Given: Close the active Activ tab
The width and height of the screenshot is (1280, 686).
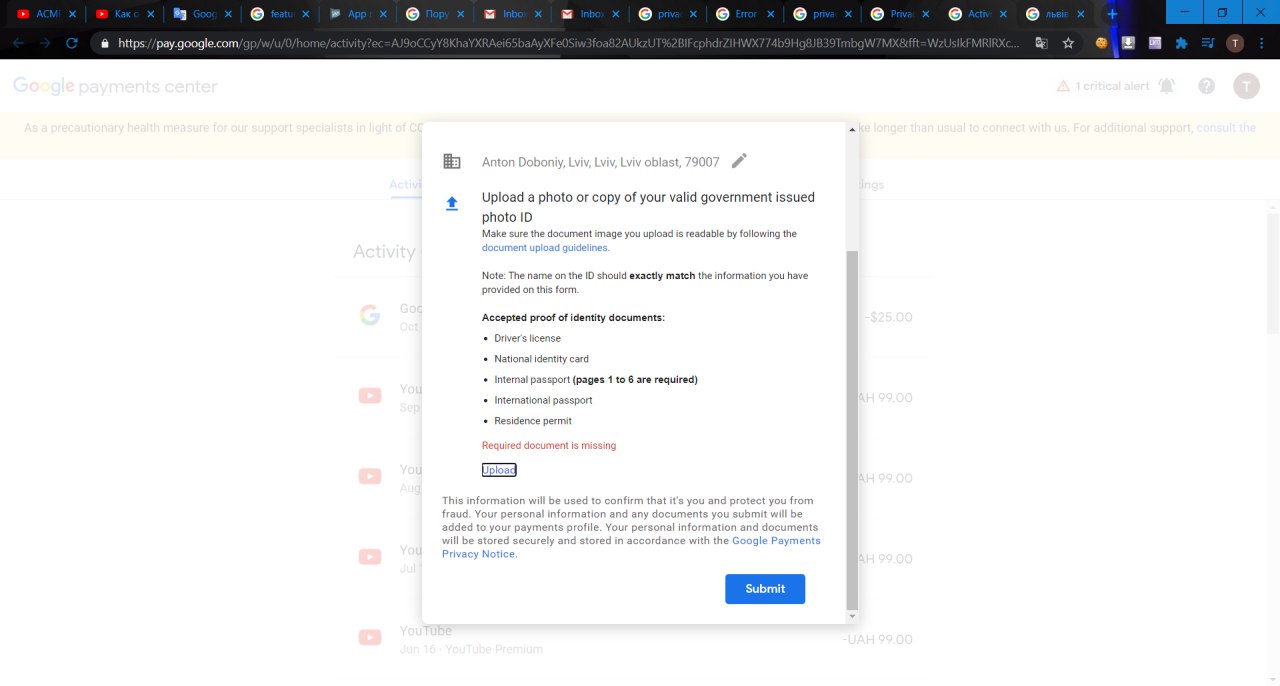Looking at the screenshot, I should (1003, 14).
